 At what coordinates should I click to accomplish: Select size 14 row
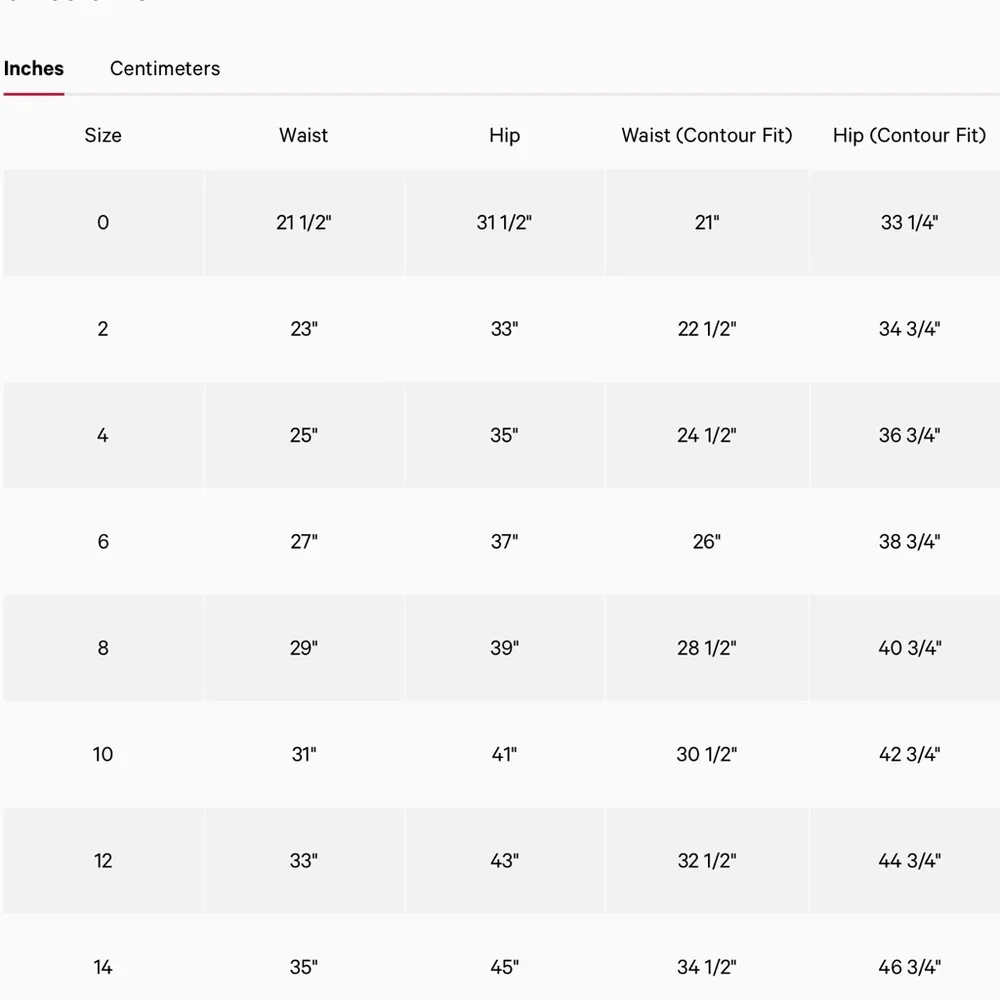tap(103, 966)
